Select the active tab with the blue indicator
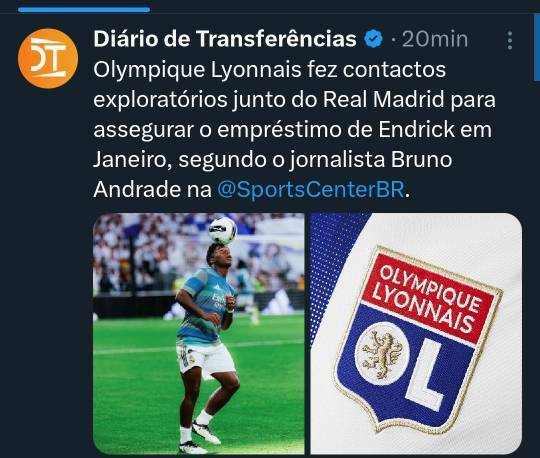 pos(84,10)
